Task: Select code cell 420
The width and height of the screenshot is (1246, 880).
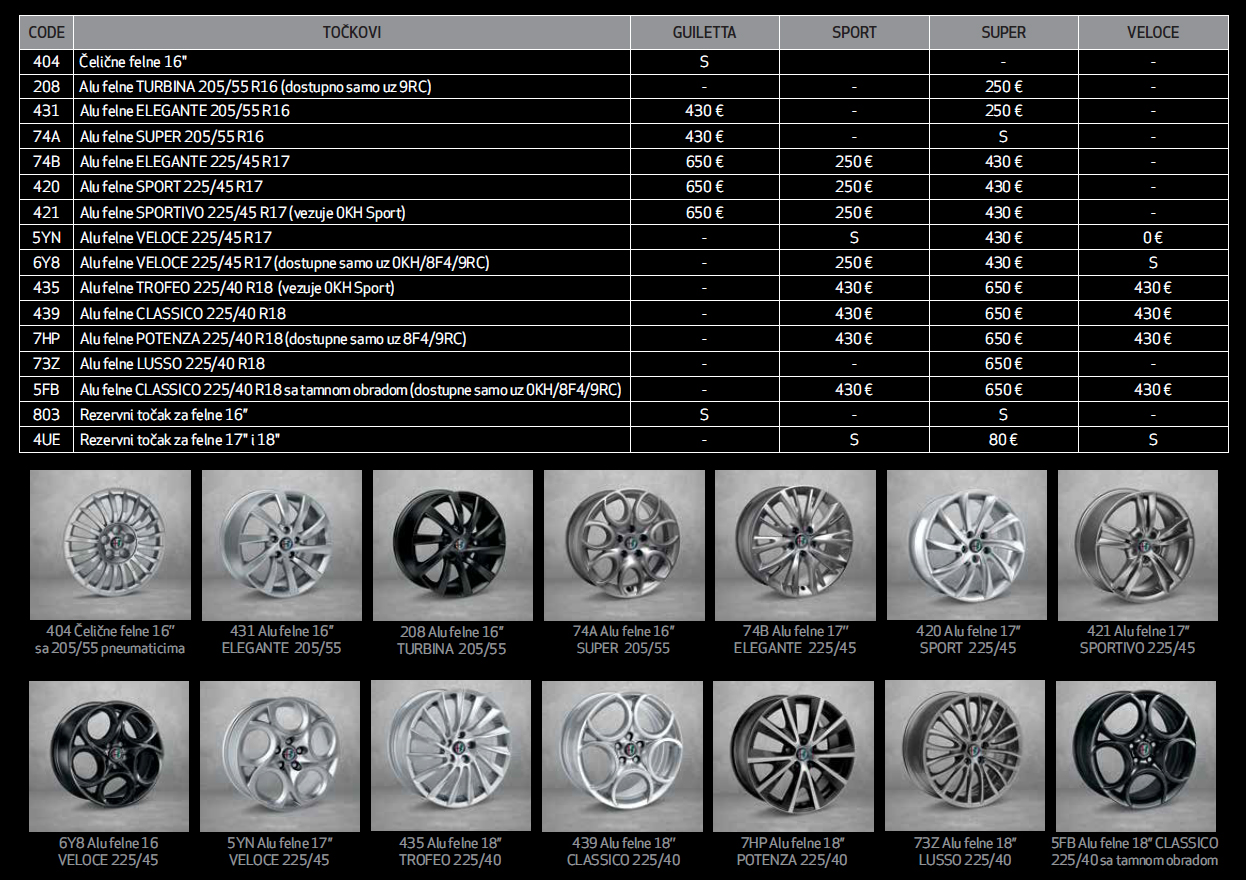Action: coord(46,187)
